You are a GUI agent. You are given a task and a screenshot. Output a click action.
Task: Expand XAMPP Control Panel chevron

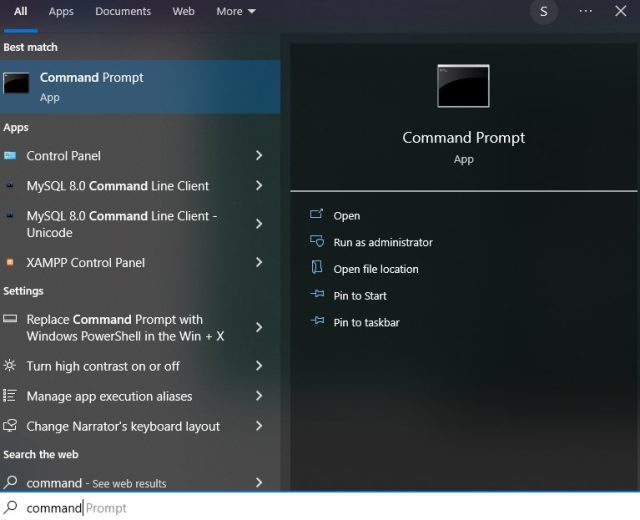coord(259,263)
